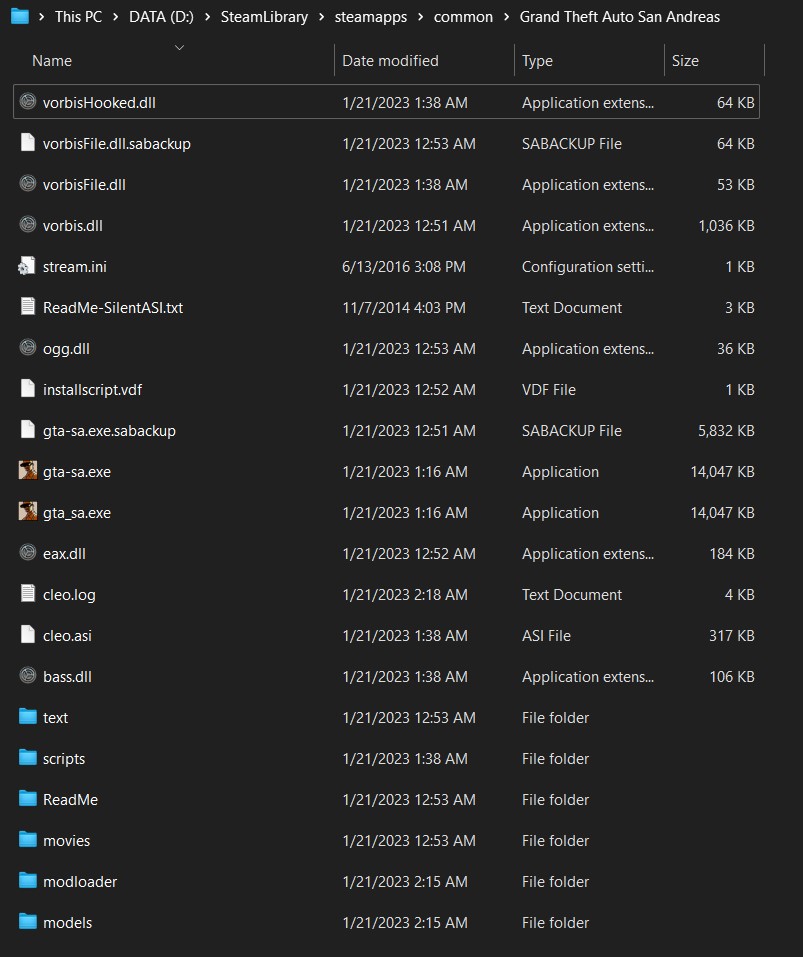Navigate to This PC in breadcrumb
803x957 pixels.
[x=78, y=17]
